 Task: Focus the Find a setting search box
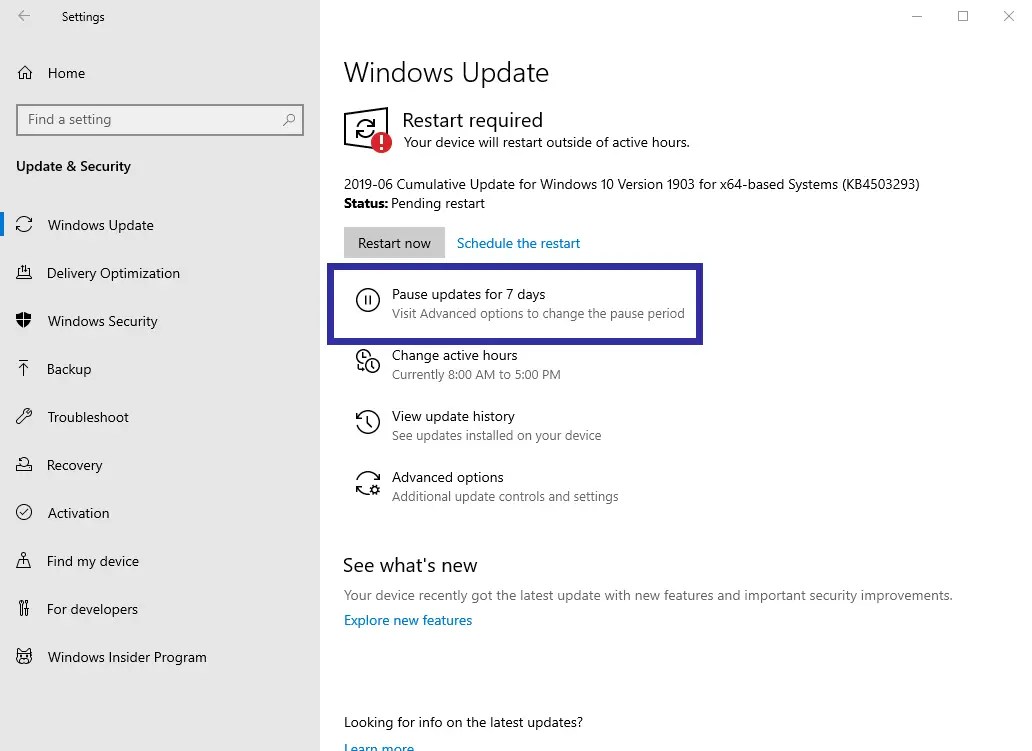click(x=160, y=120)
